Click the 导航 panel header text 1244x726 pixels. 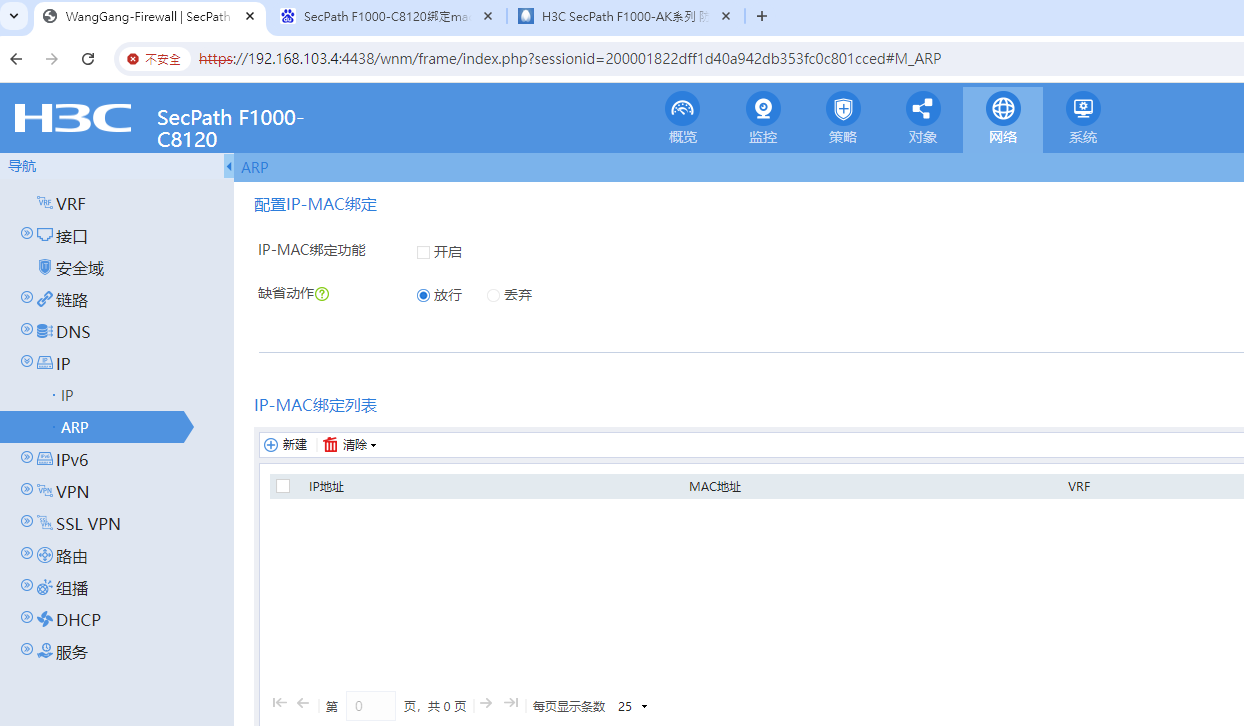(22, 166)
